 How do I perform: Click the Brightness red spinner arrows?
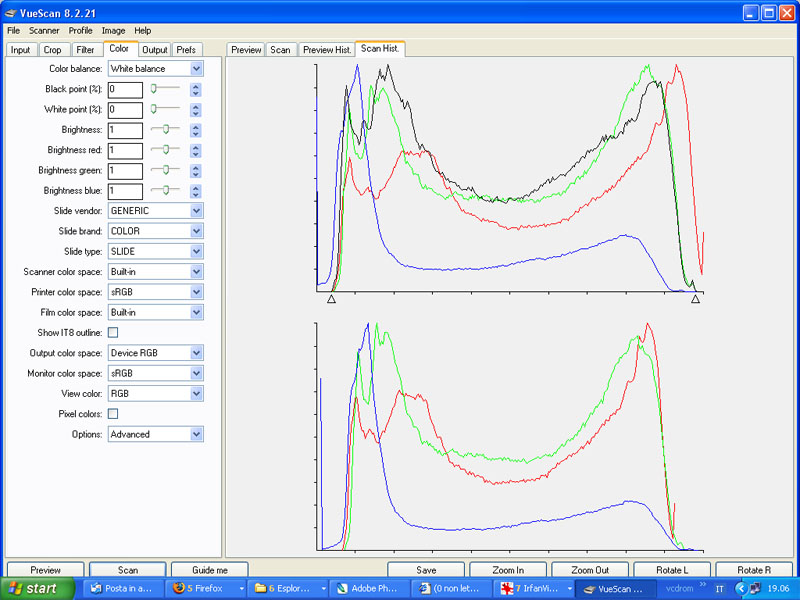[196, 150]
